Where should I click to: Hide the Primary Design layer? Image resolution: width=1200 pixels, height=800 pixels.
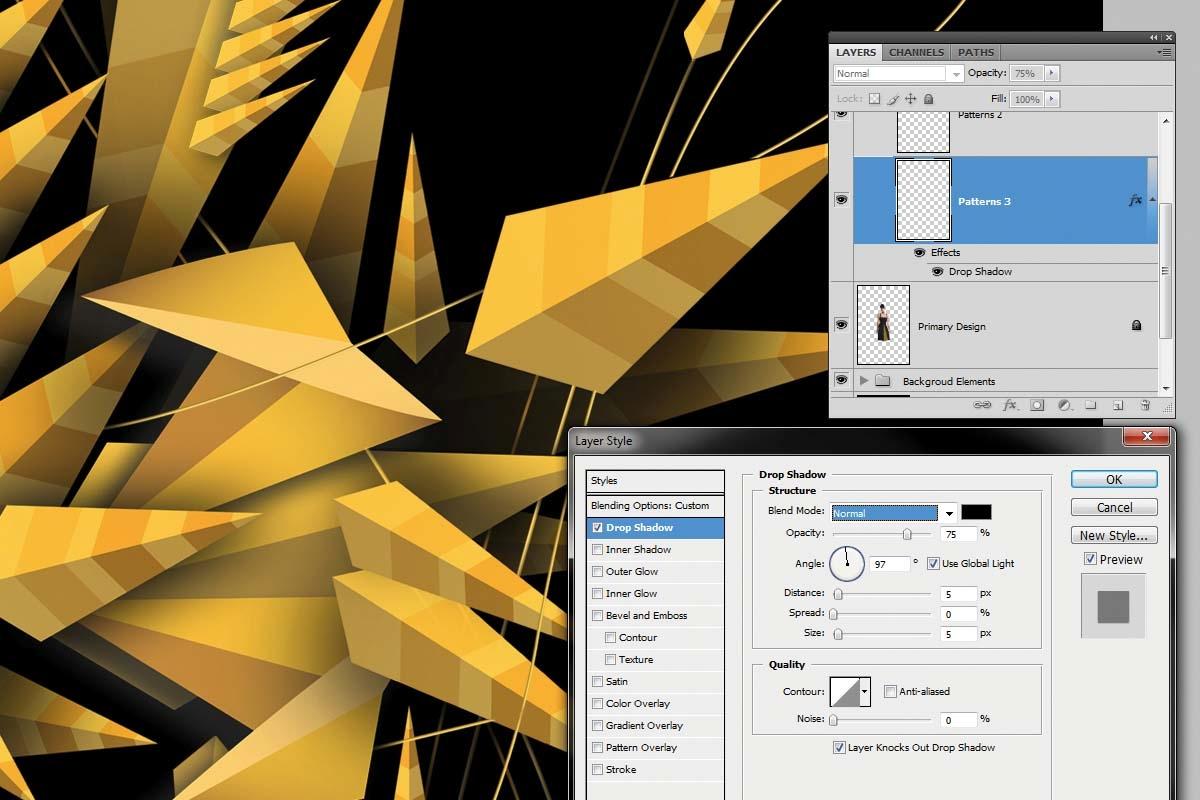point(841,325)
